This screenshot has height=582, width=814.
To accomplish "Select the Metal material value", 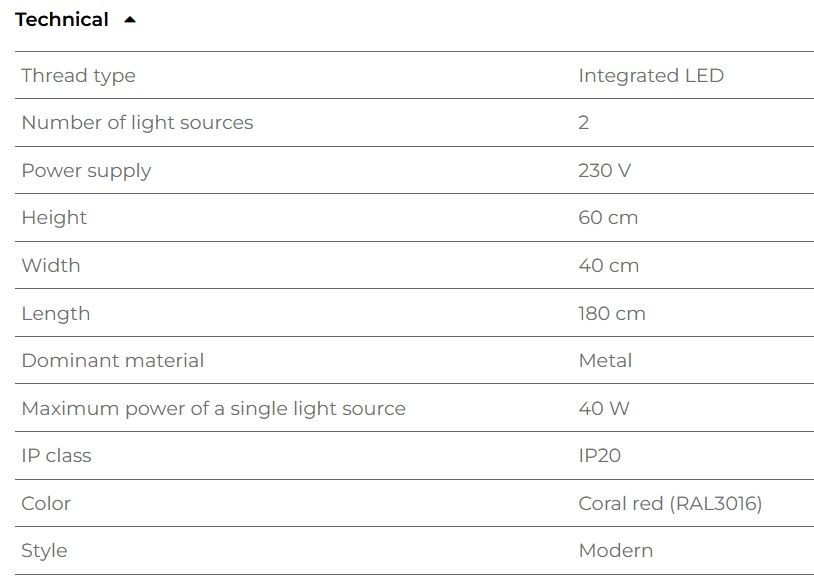I will 605,360.
